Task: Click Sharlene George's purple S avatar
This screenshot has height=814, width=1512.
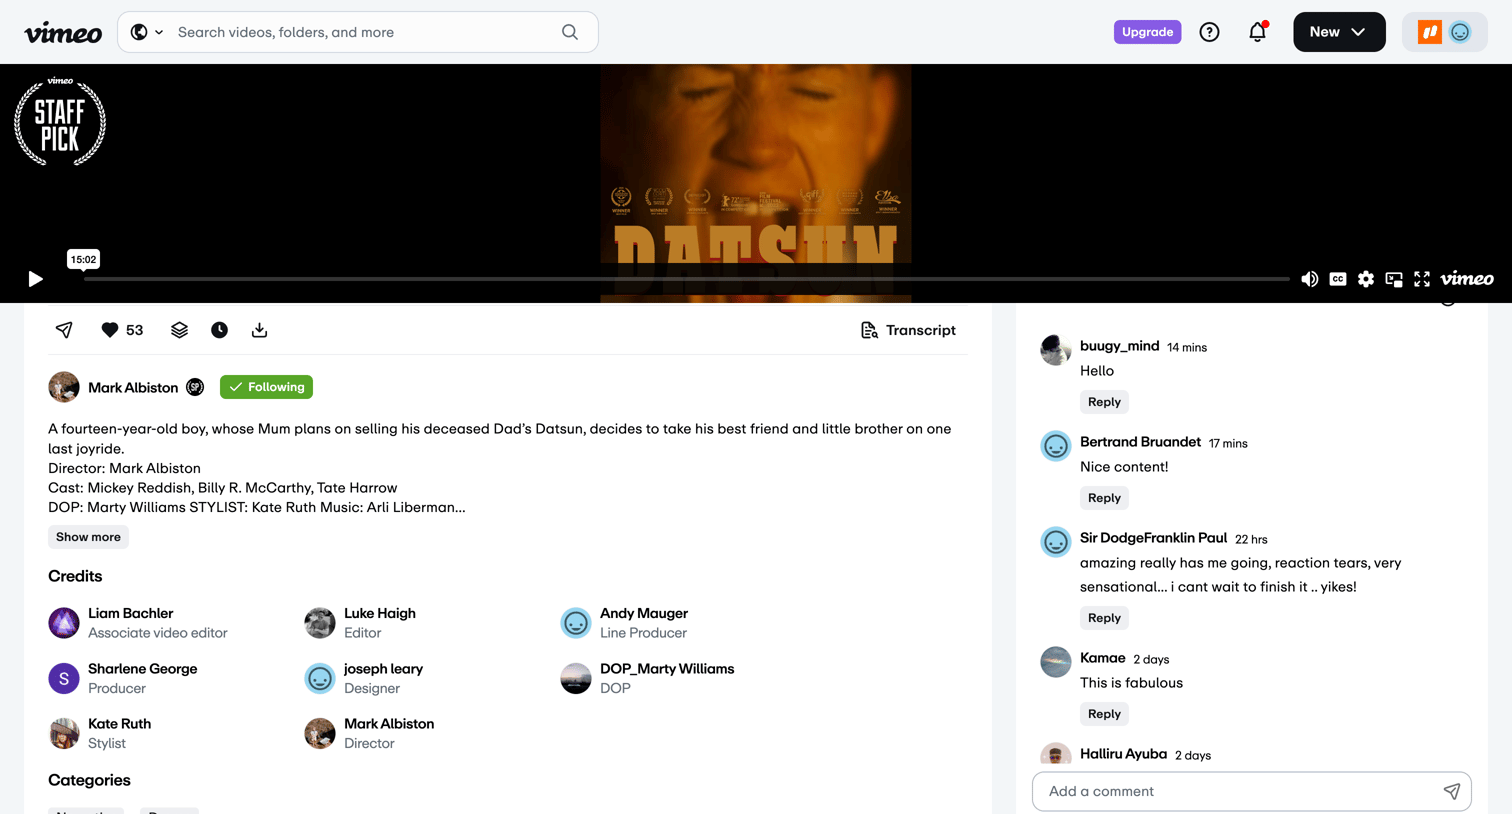Action: (64, 678)
